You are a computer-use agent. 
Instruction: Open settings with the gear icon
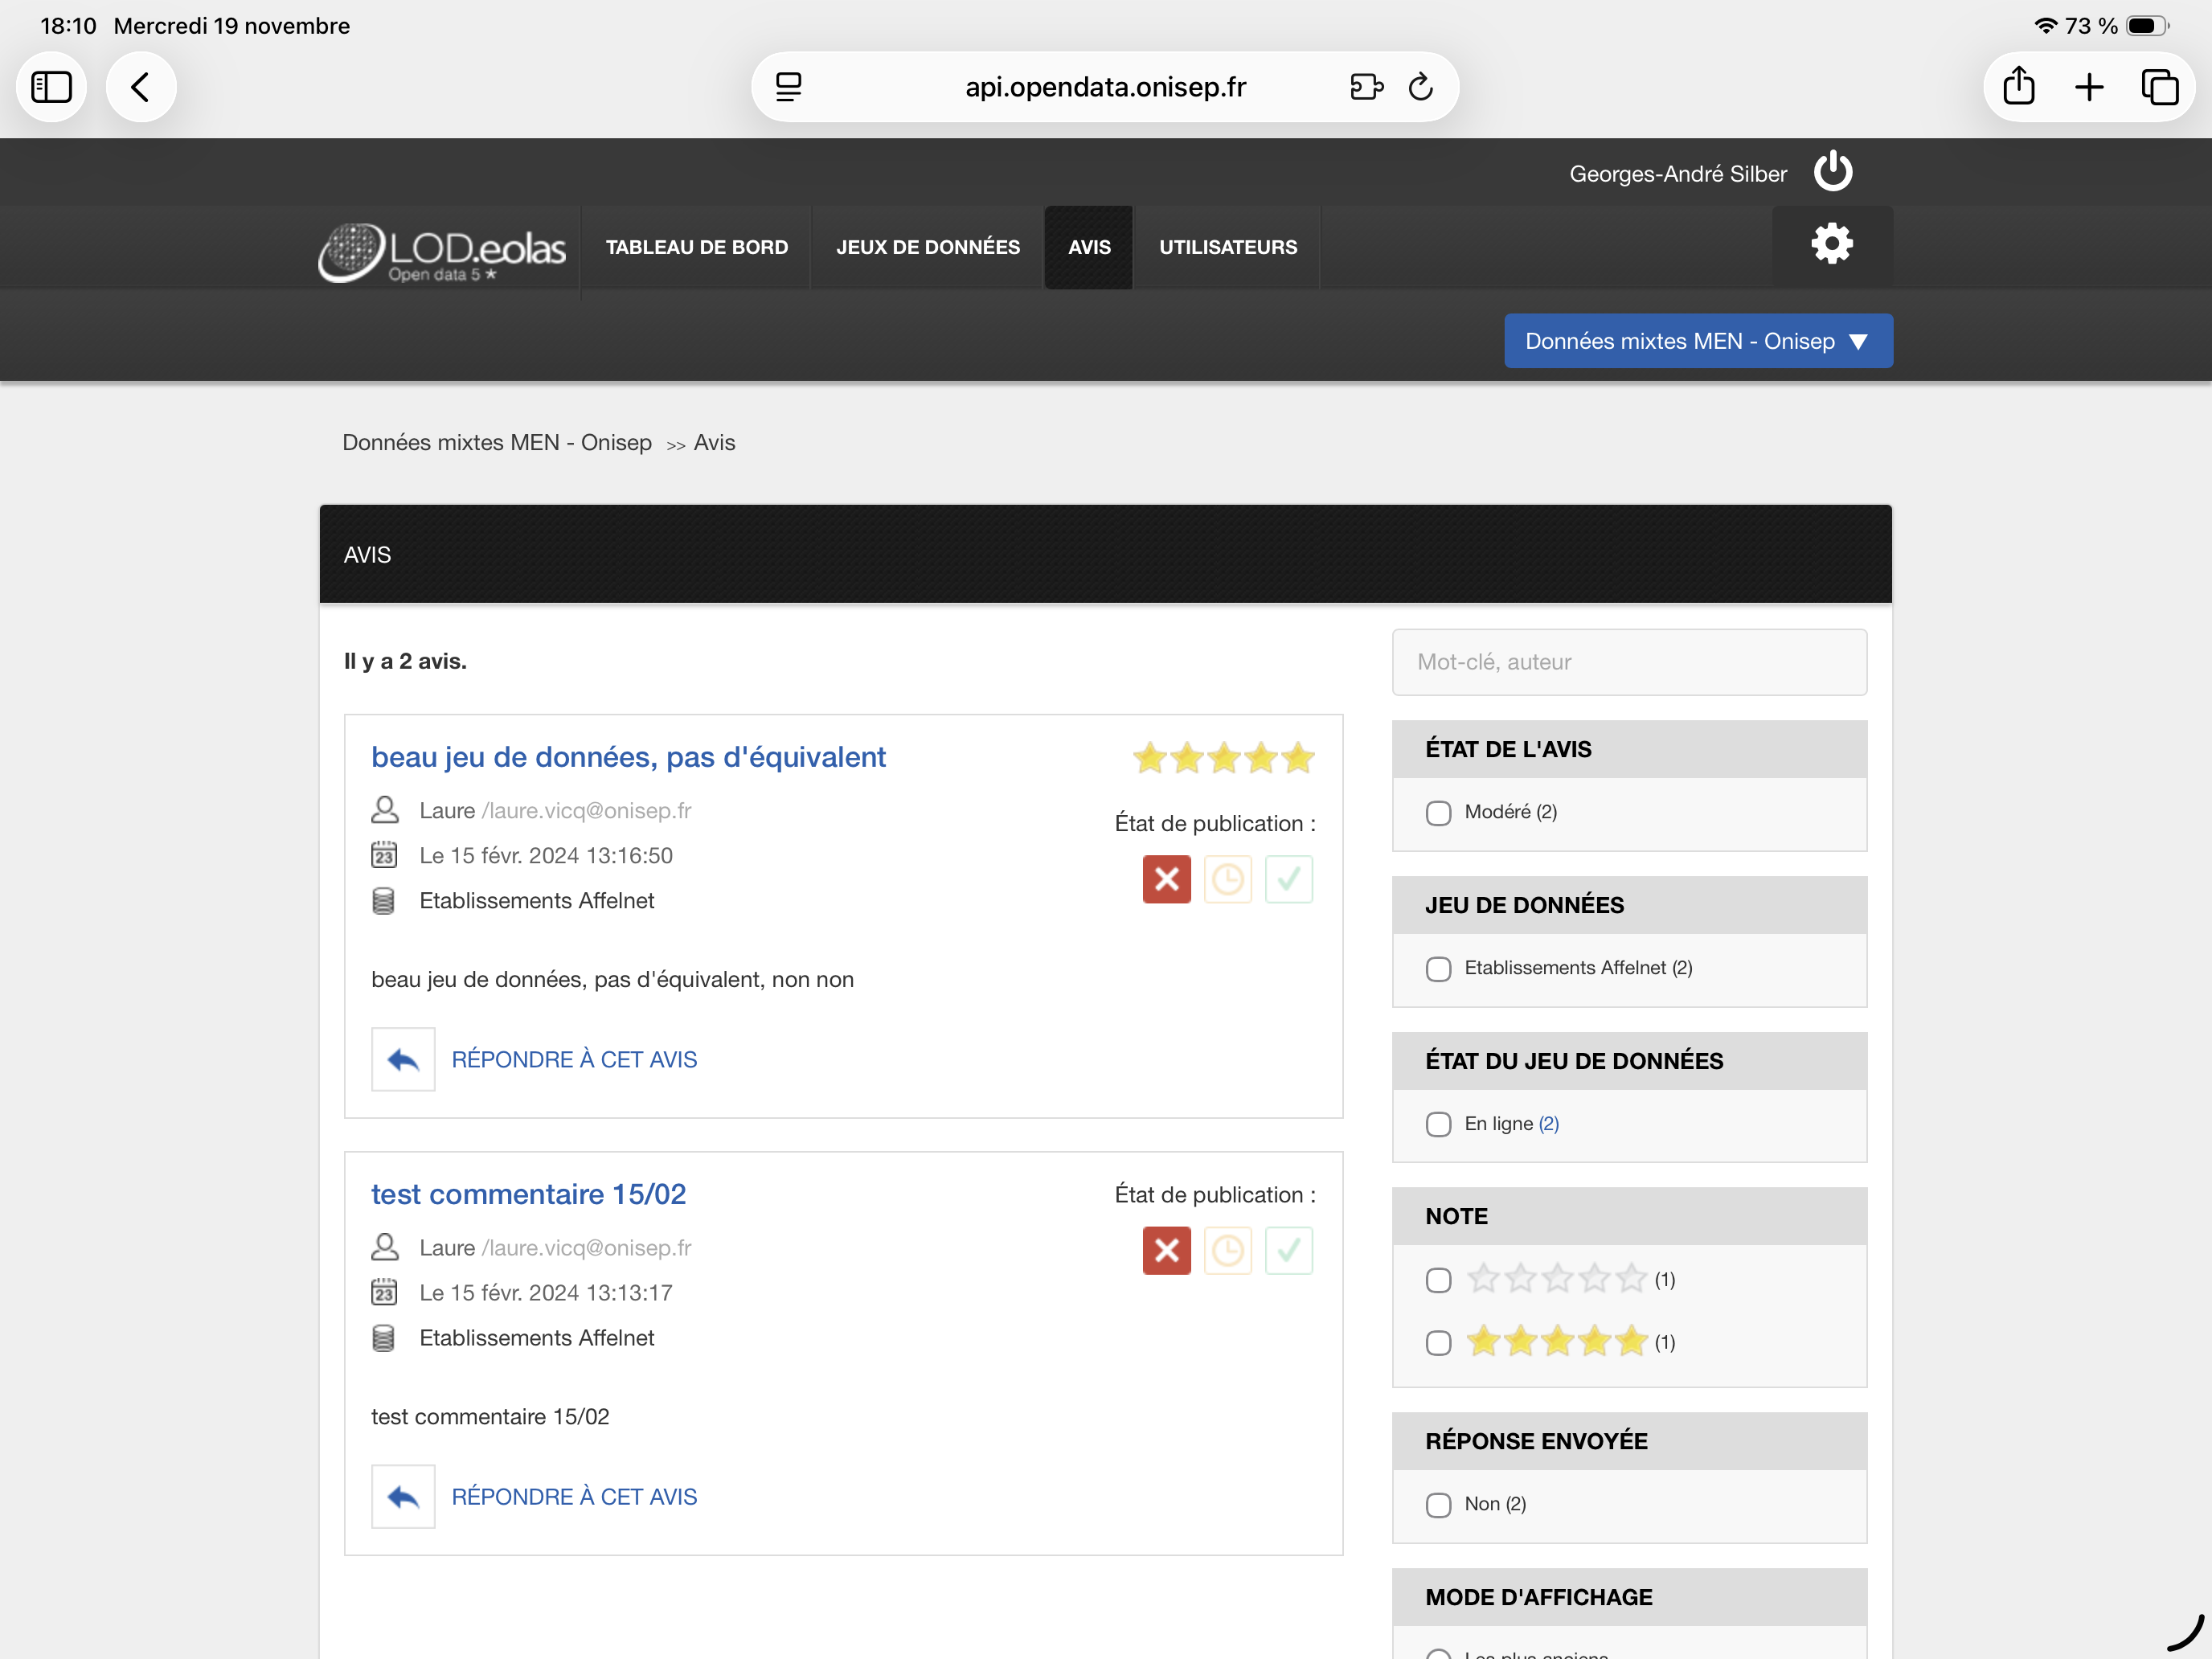point(1831,245)
